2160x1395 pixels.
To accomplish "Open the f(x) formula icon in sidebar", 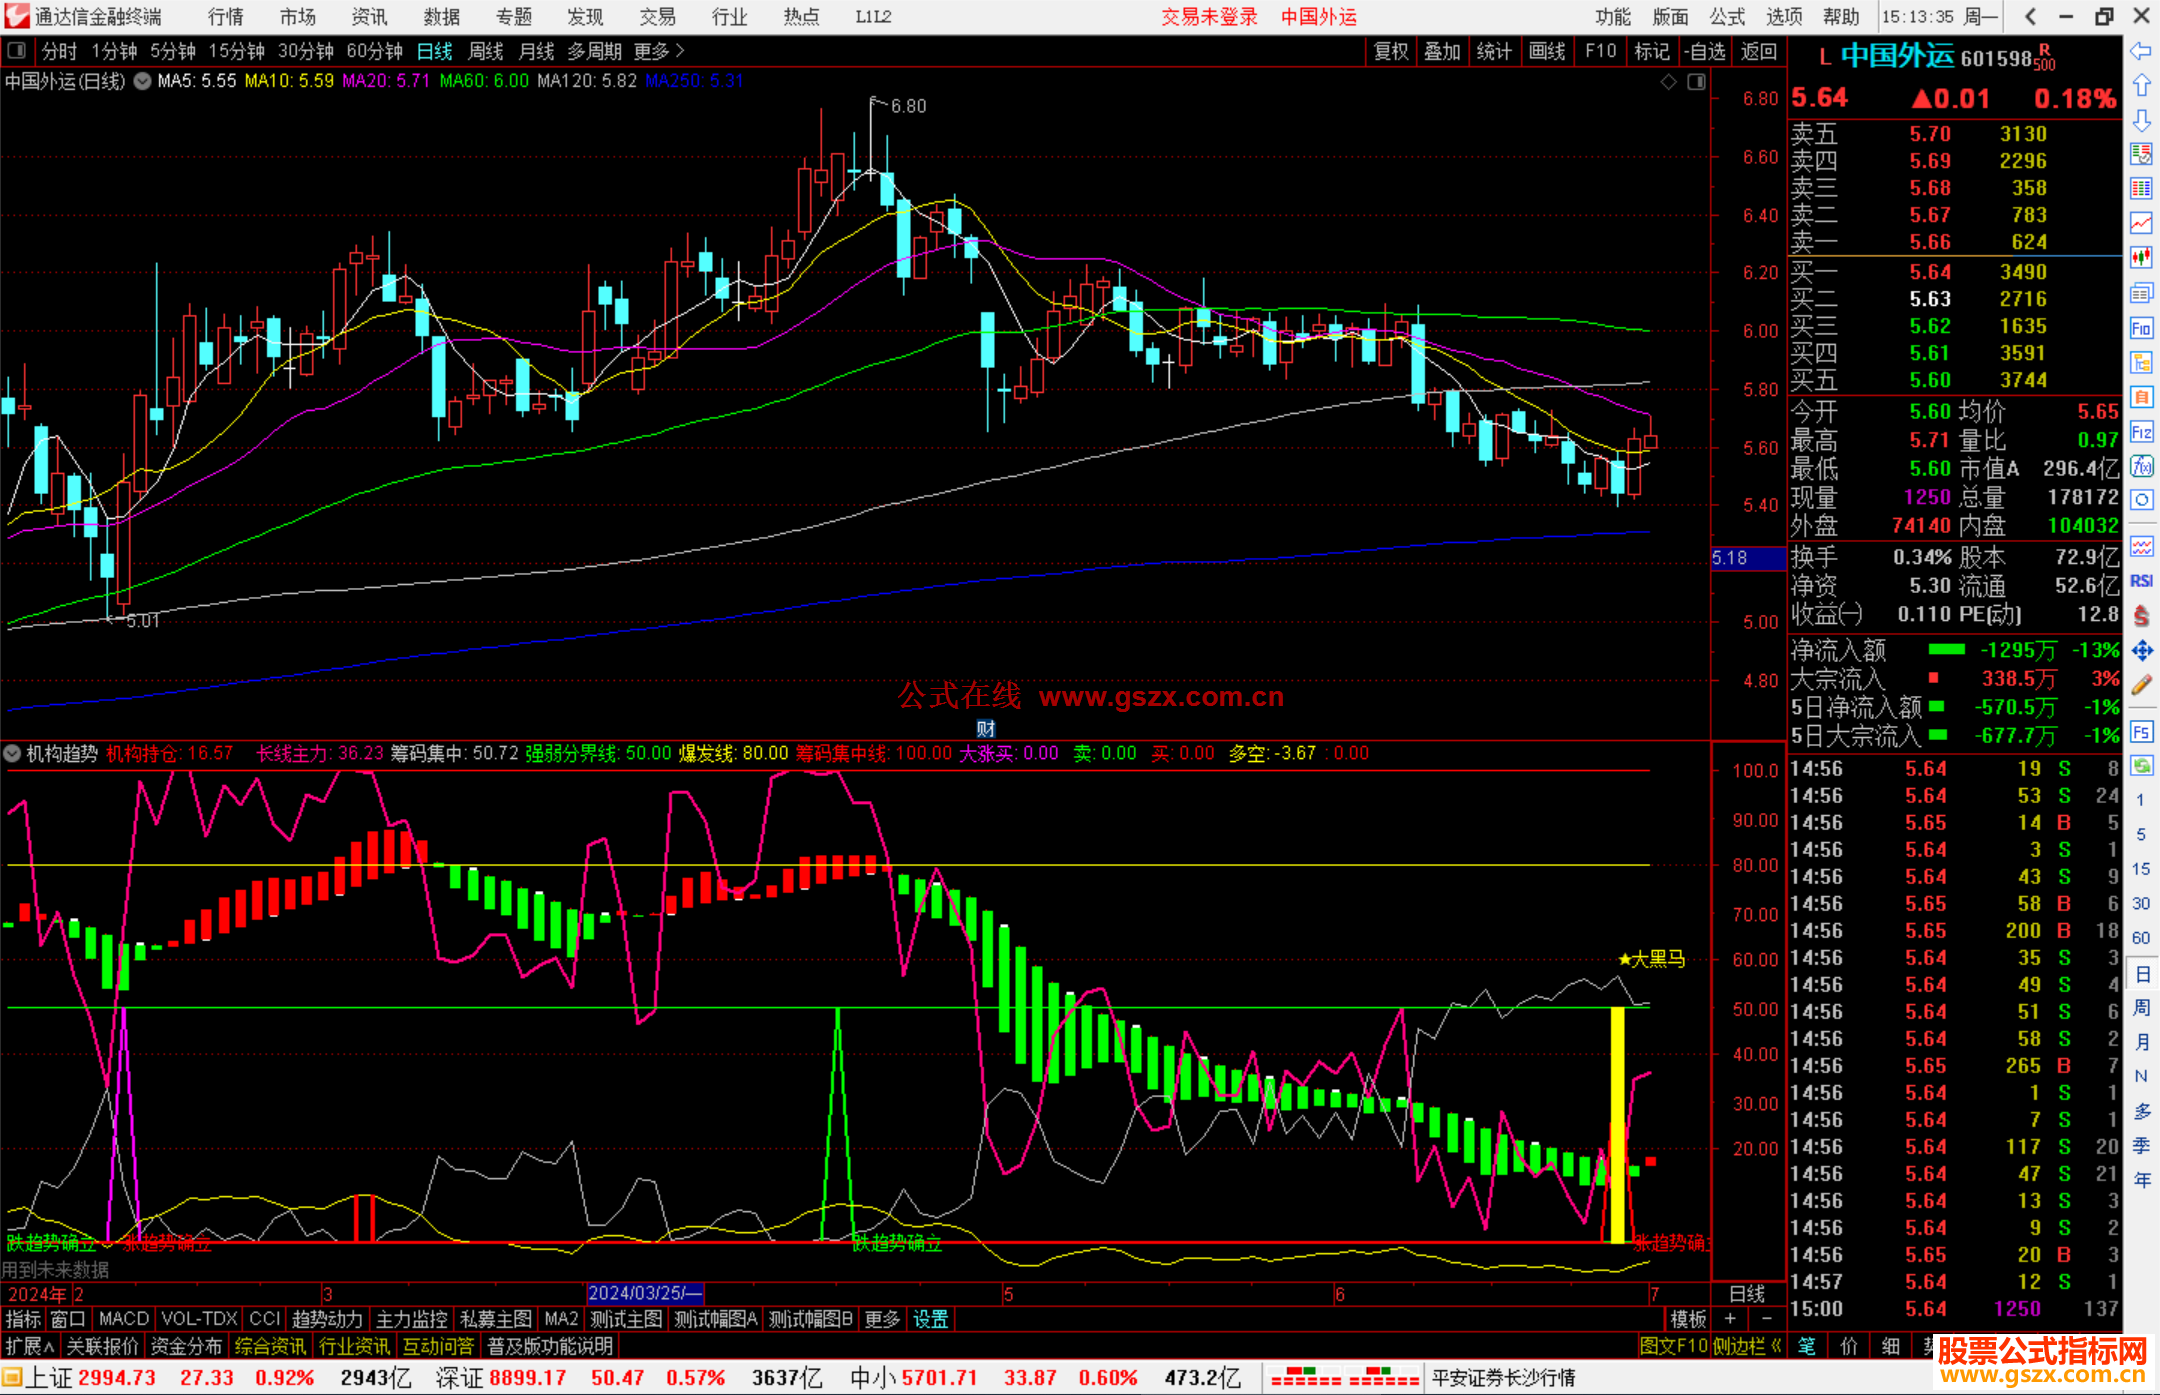I will point(2141,466).
